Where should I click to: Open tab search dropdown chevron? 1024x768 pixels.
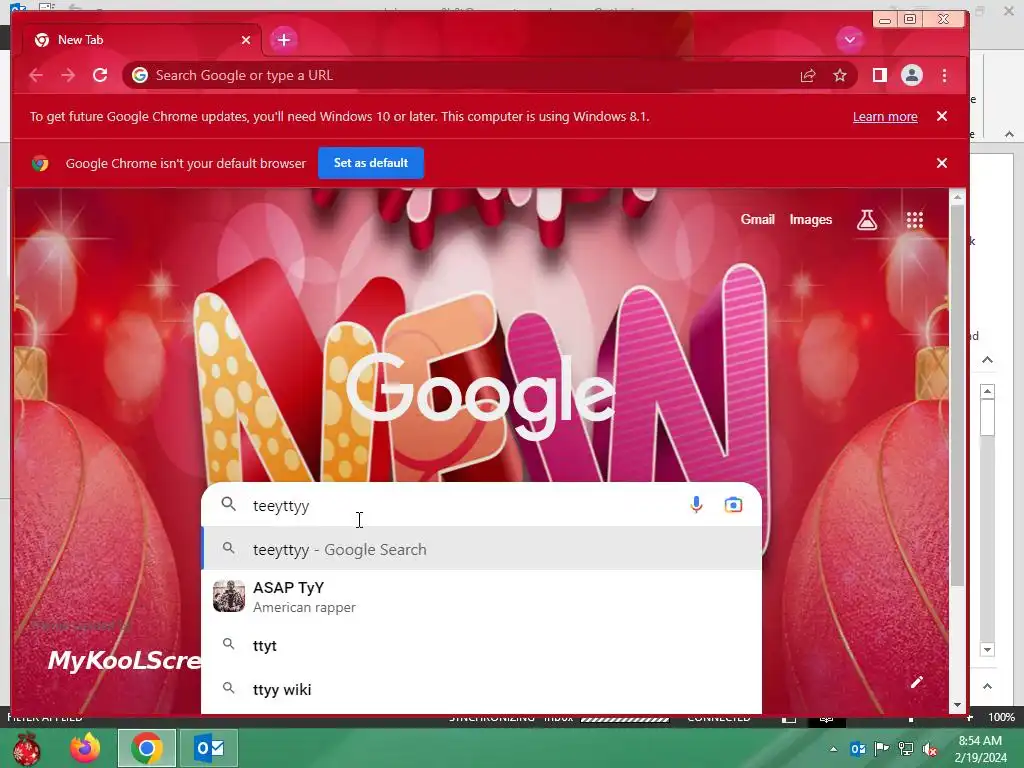[850, 40]
